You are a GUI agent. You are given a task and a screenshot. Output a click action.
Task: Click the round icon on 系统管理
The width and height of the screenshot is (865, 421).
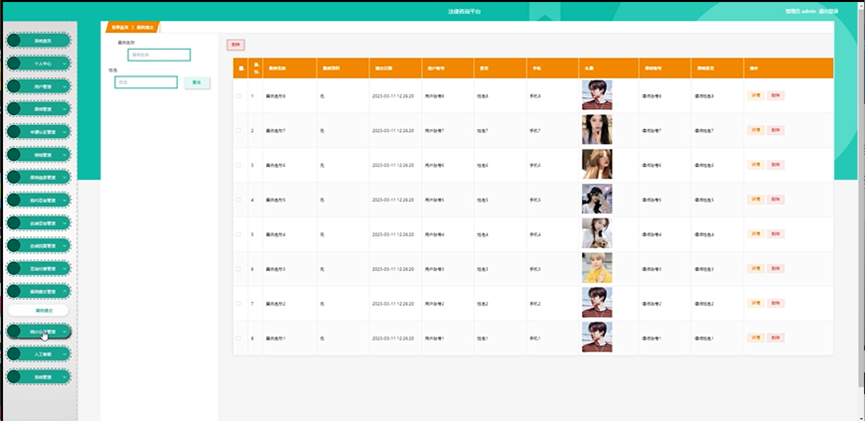(14, 377)
